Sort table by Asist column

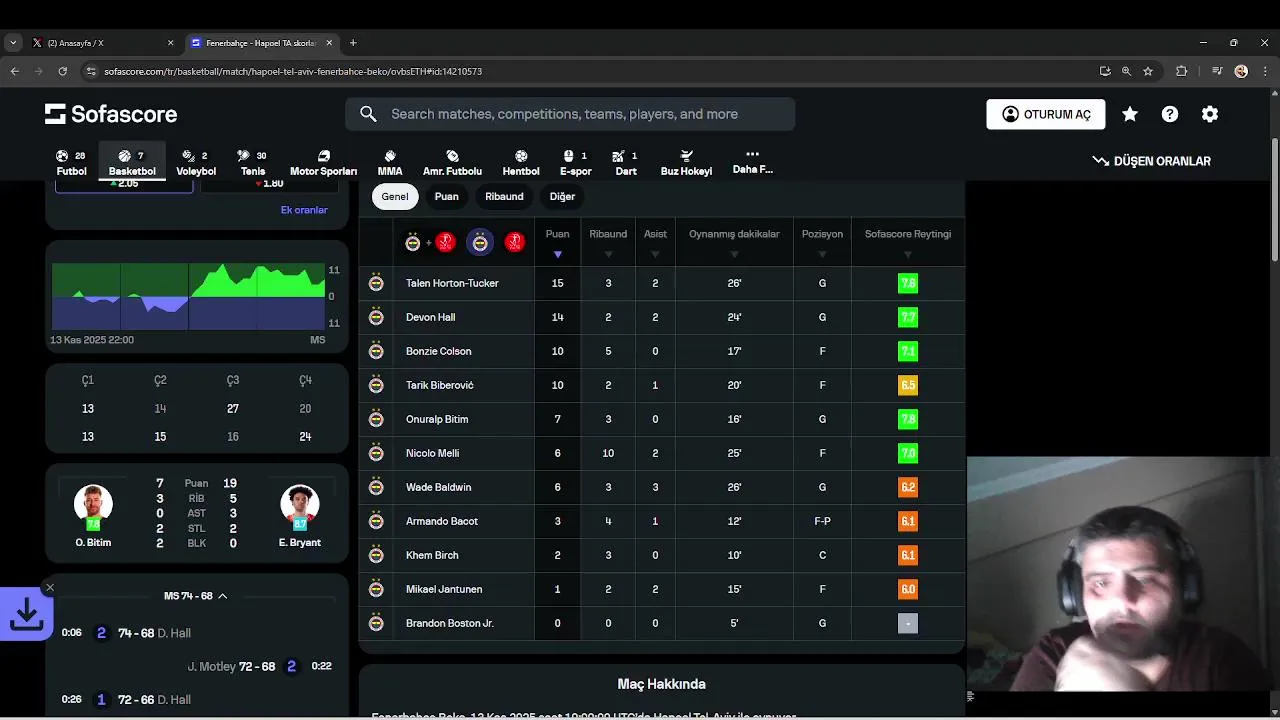tap(655, 242)
